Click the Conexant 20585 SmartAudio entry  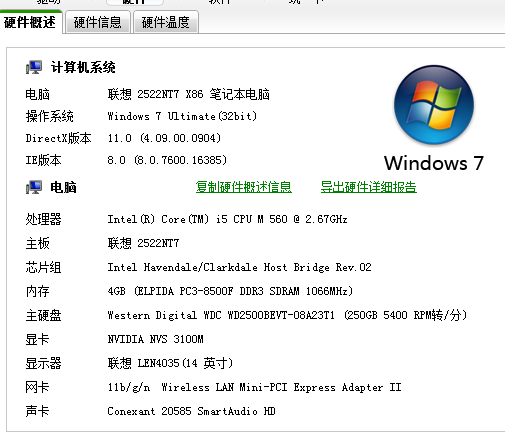click(191, 411)
